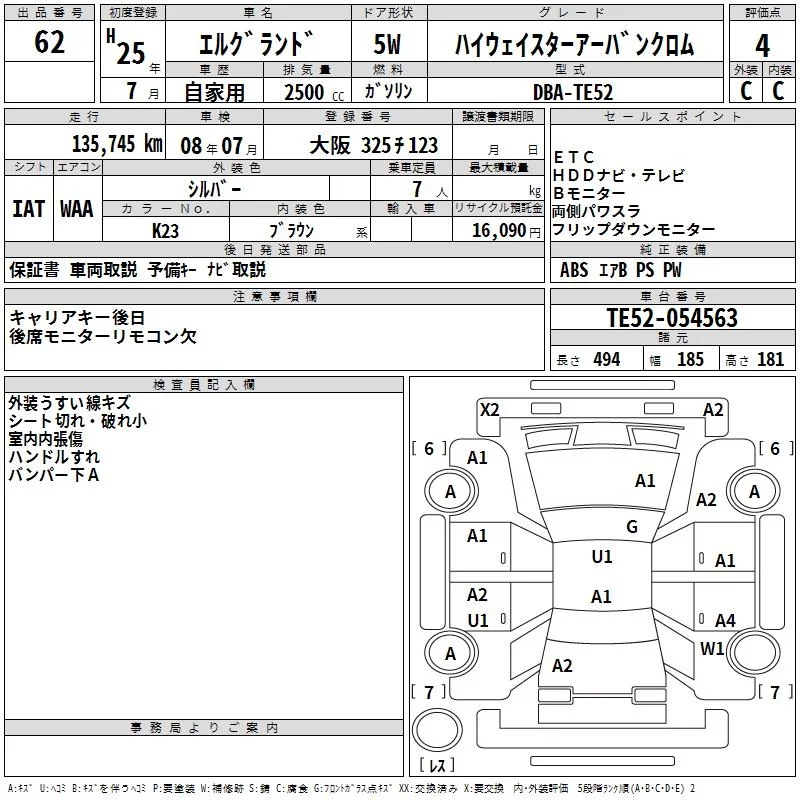Click the displacement value 2500 cc
Image resolution: width=800 pixels, height=800 pixels.
[314, 92]
